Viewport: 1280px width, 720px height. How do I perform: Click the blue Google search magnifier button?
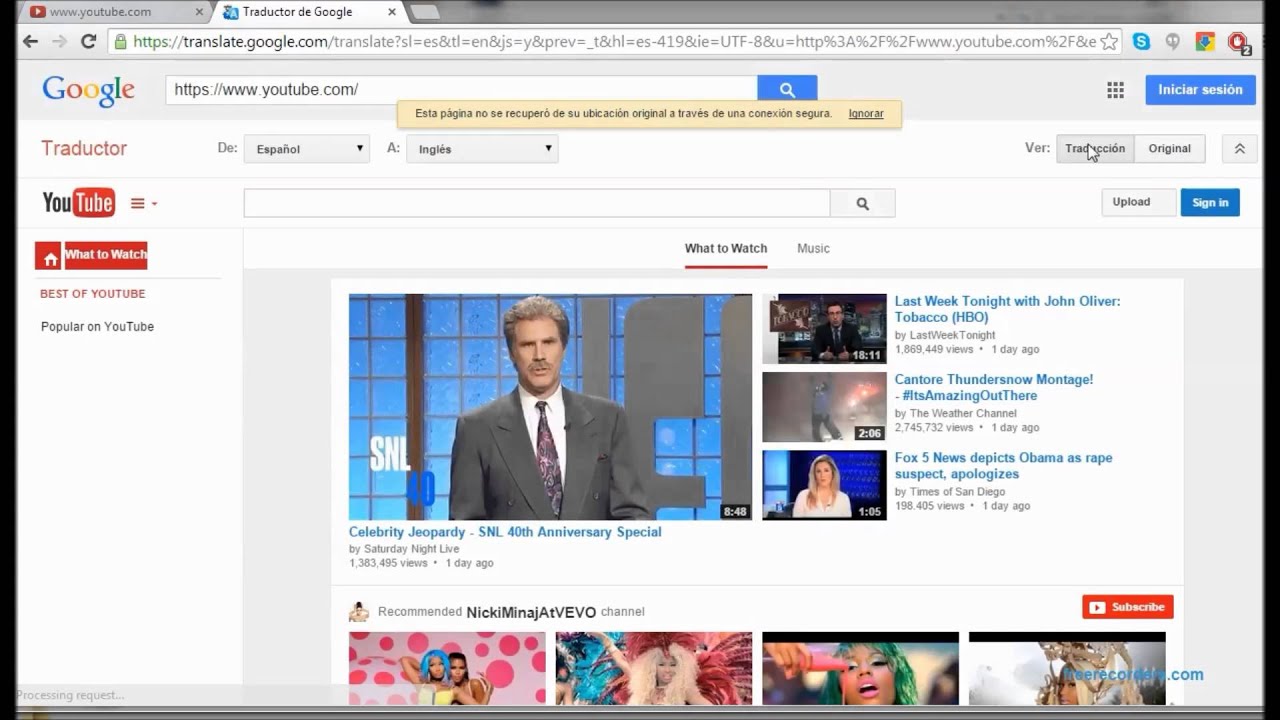[x=787, y=89]
